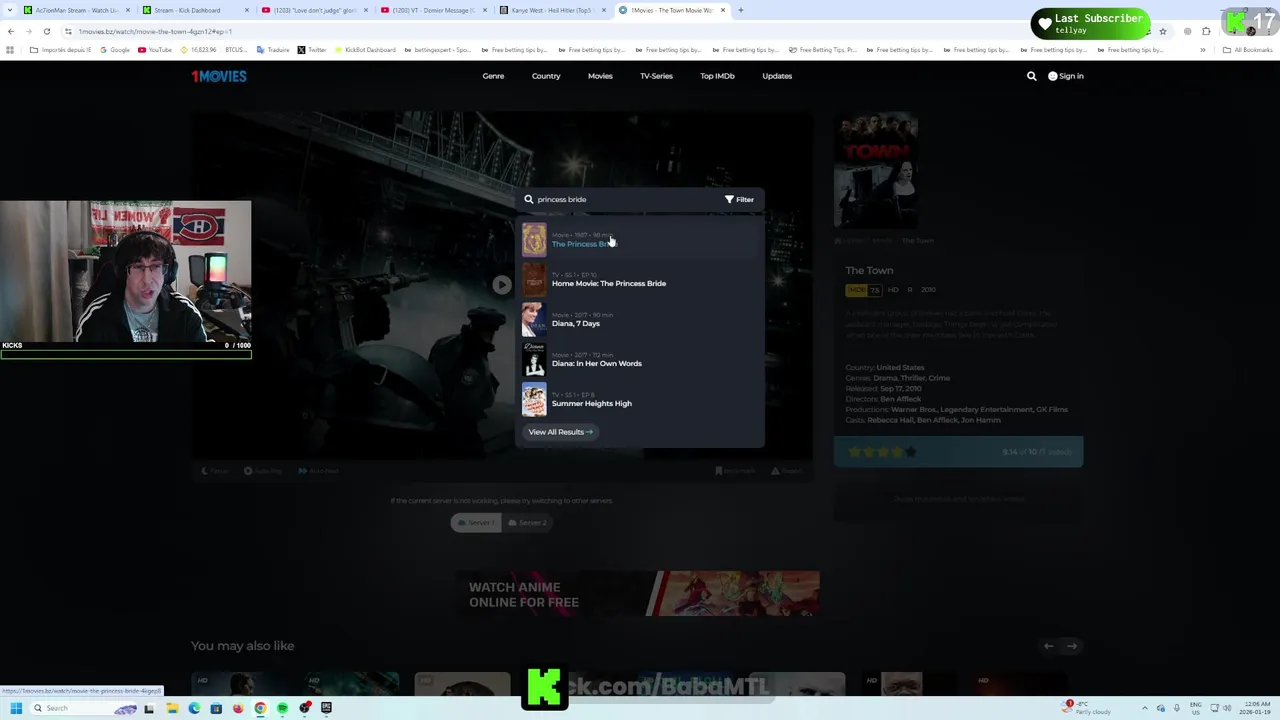This screenshot has height=720, width=1280.
Task: Toggle the Focus mode option under the player
Action: tap(215, 471)
